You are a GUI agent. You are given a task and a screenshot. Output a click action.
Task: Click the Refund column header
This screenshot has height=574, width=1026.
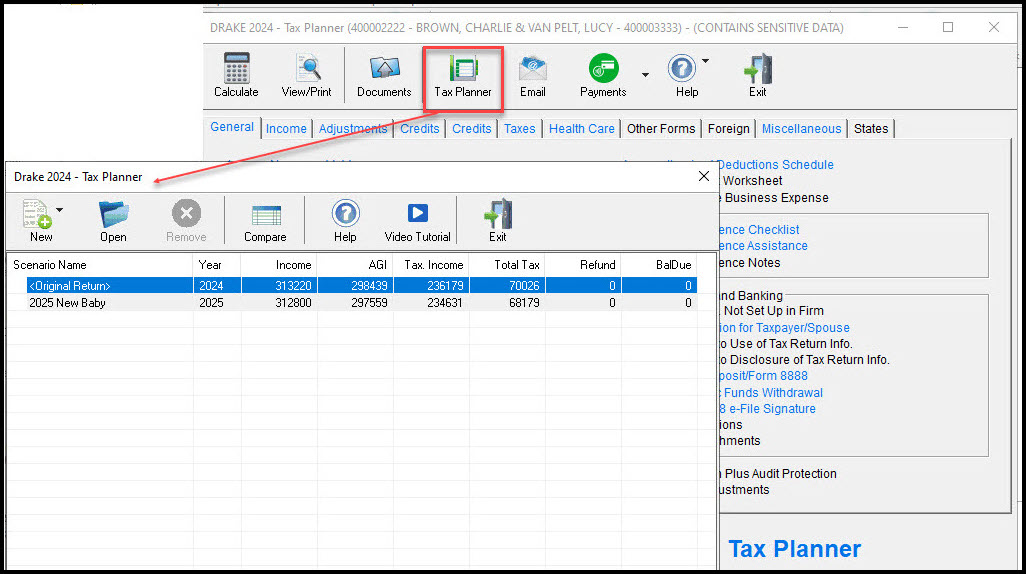click(582, 265)
